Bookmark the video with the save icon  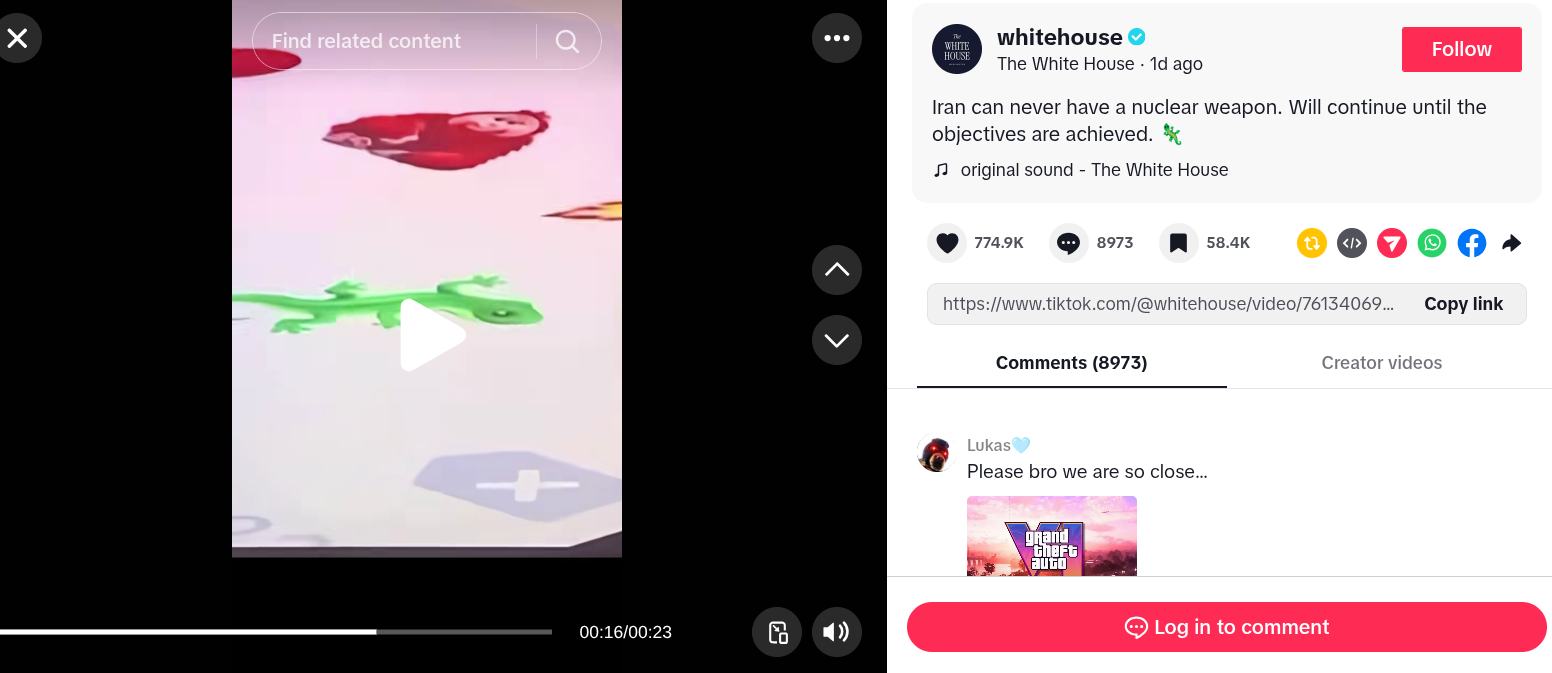(x=1179, y=243)
